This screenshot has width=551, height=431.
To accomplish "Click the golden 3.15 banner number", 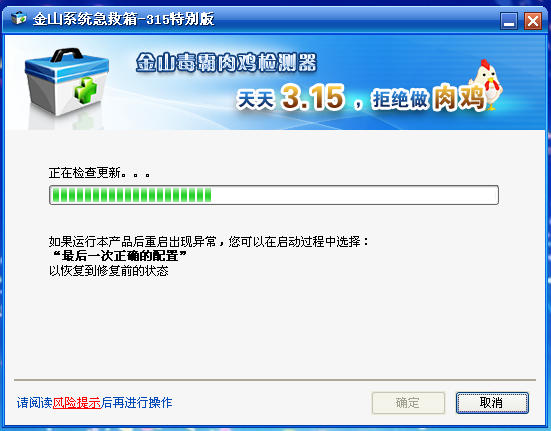I will click(313, 97).
